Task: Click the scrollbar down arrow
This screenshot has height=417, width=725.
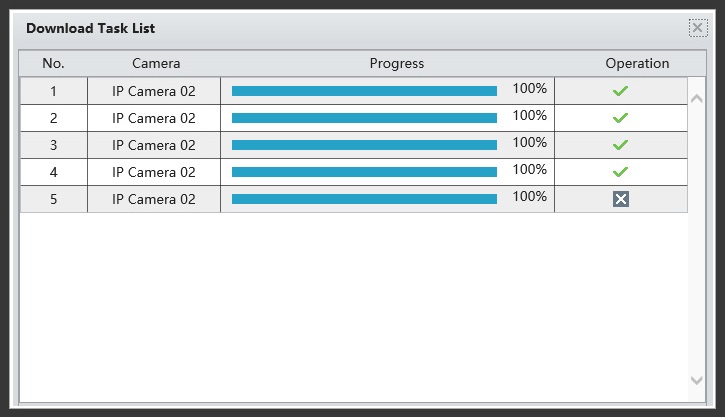Action: (x=696, y=380)
